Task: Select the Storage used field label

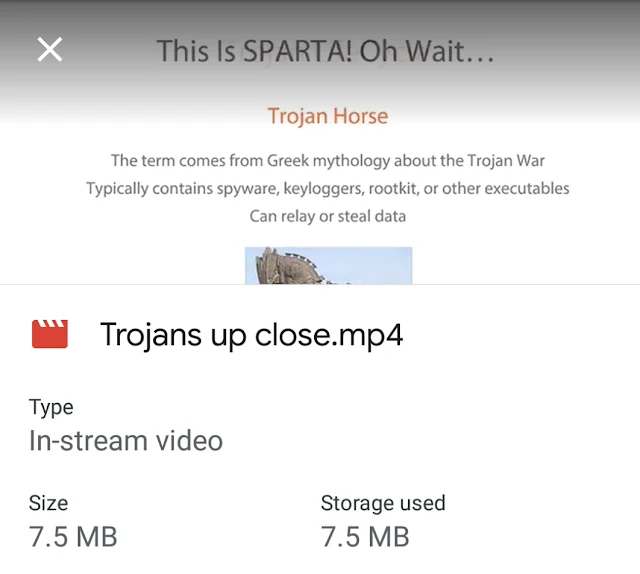Action: [x=383, y=503]
